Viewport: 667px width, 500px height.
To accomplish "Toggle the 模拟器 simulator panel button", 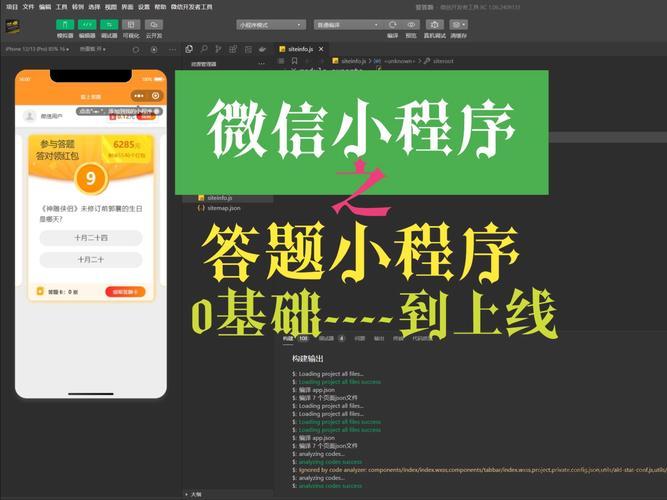I will point(65,24).
